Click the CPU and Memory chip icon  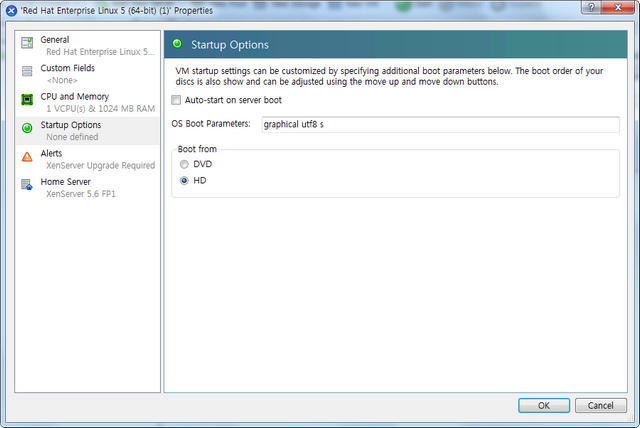[27, 99]
